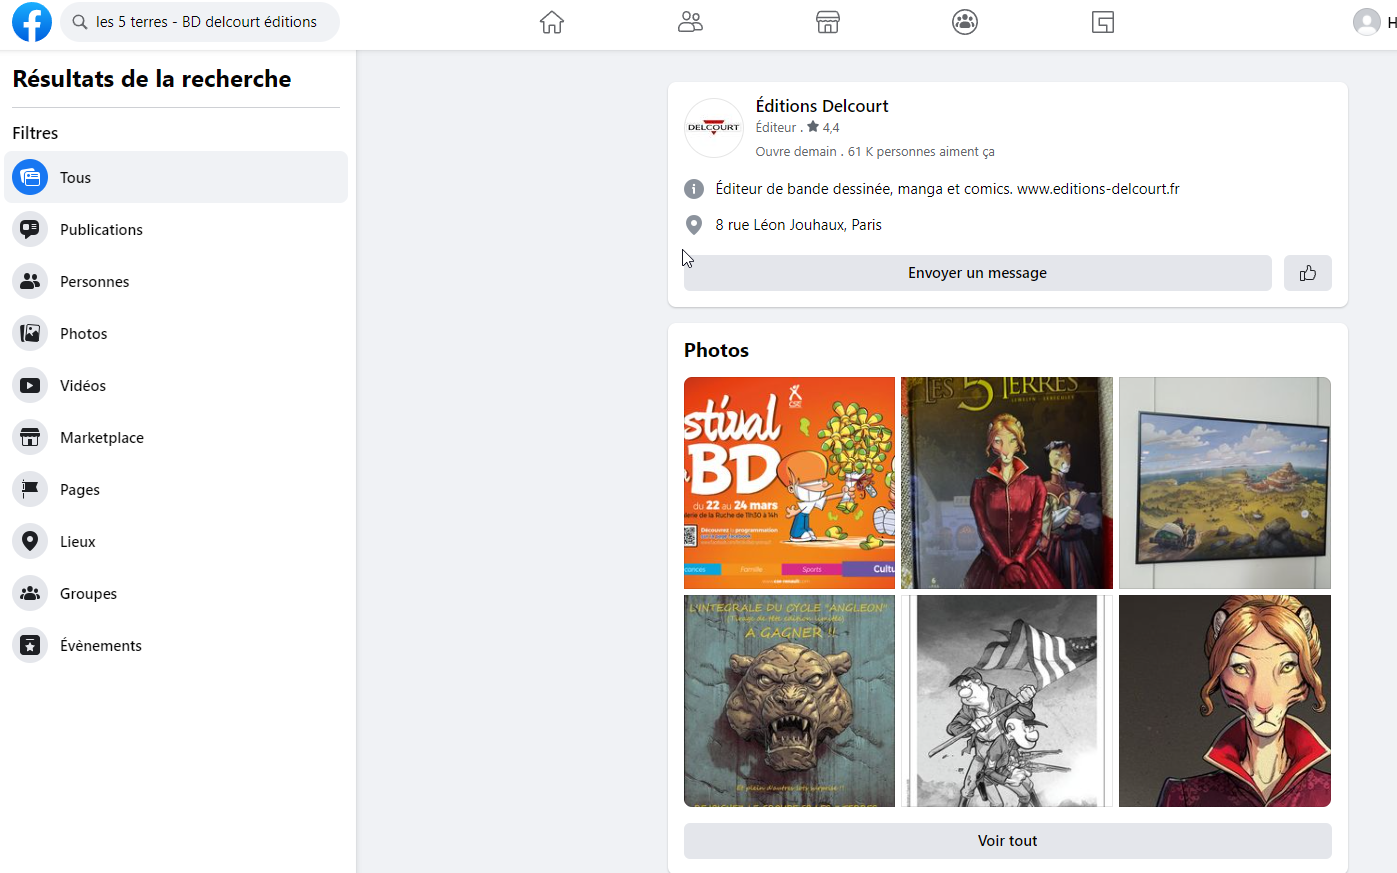Viewport: 1397px width, 873px height.
Task: Filter results by Marketplace
Action: point(176,437)
